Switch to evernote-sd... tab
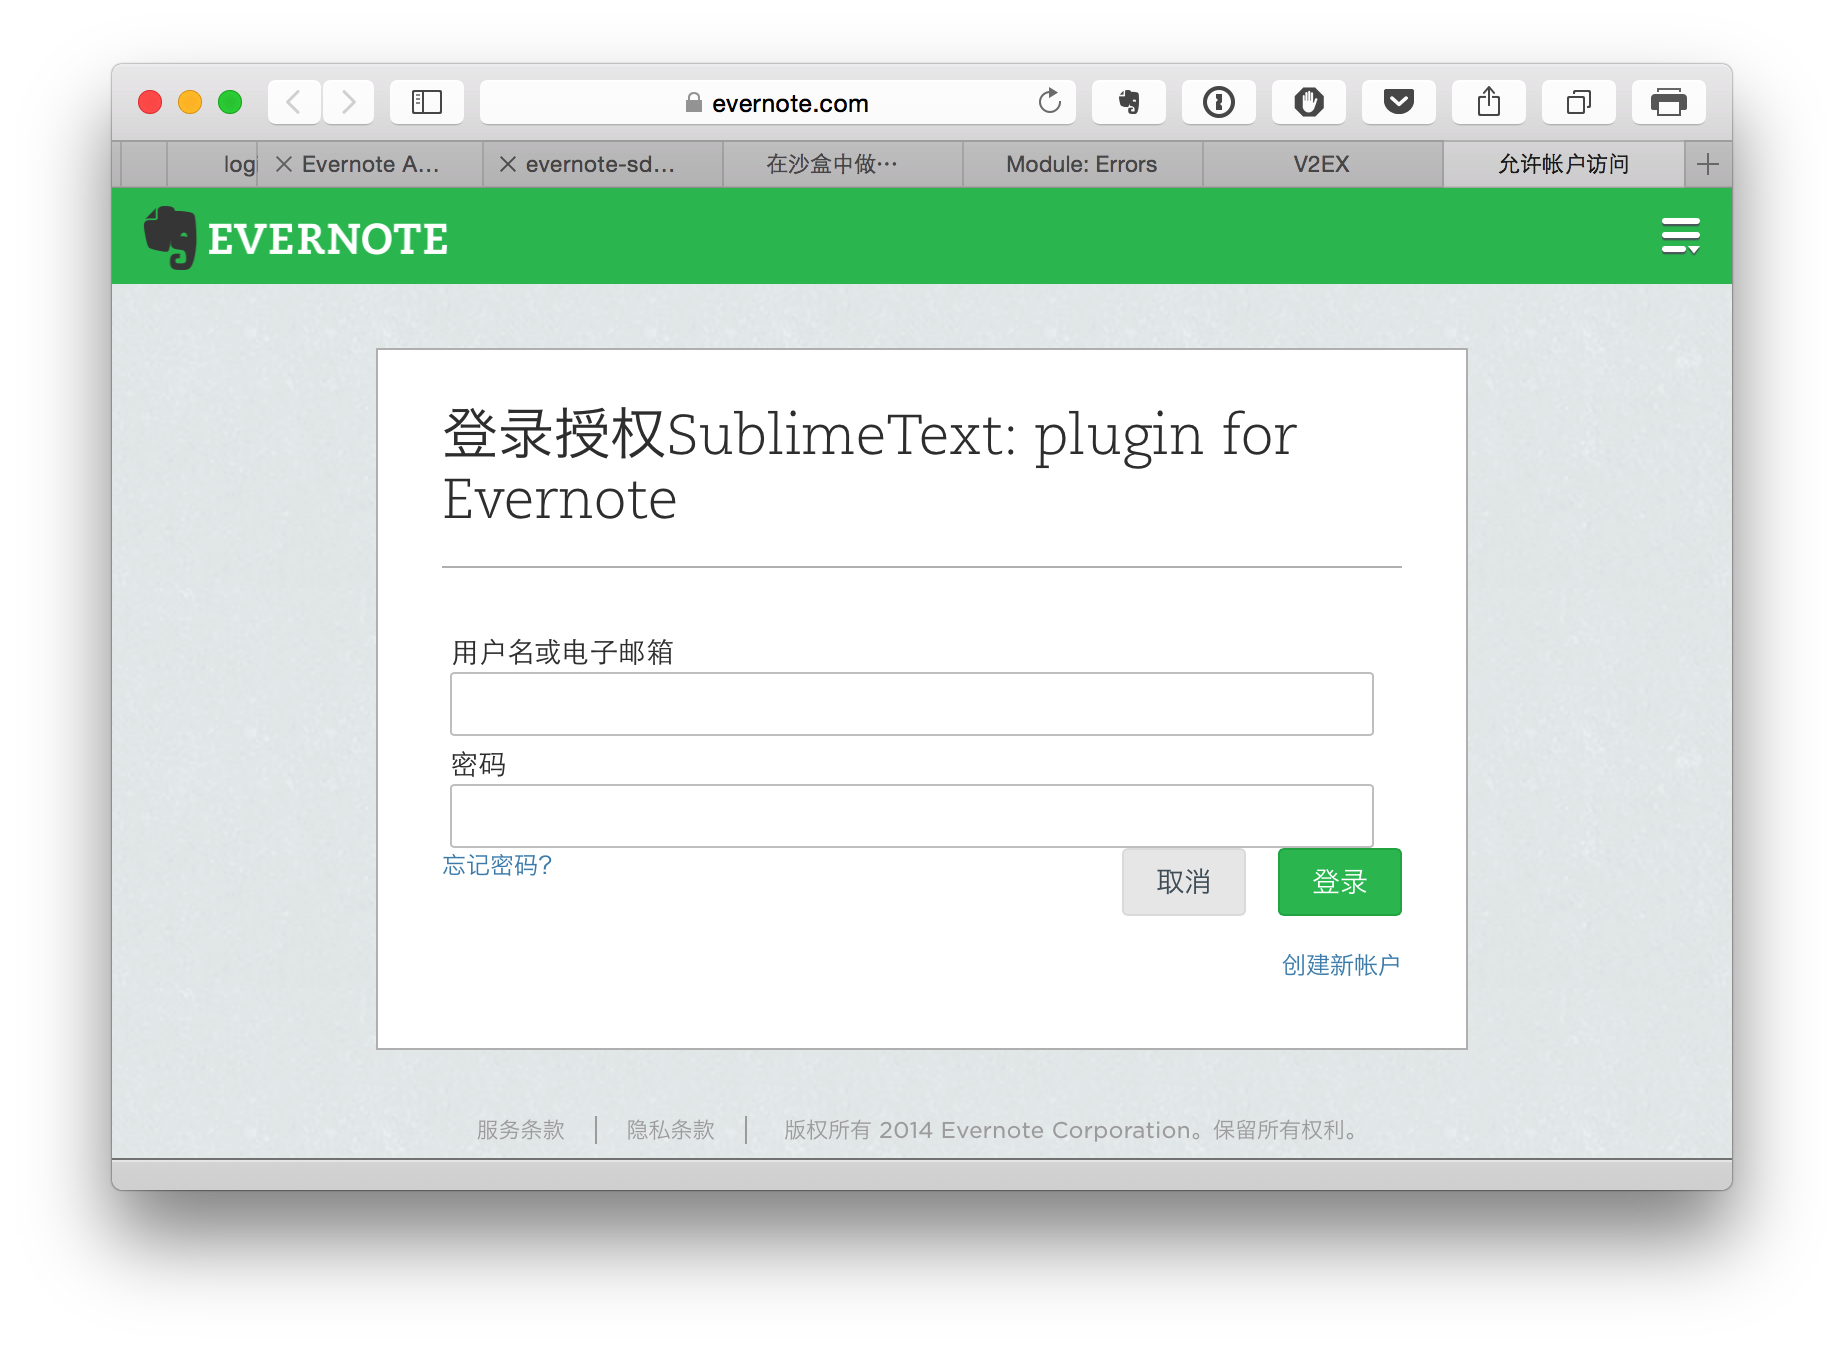This screenshot has height=1350, width=1844. click(x=603, y=164)
